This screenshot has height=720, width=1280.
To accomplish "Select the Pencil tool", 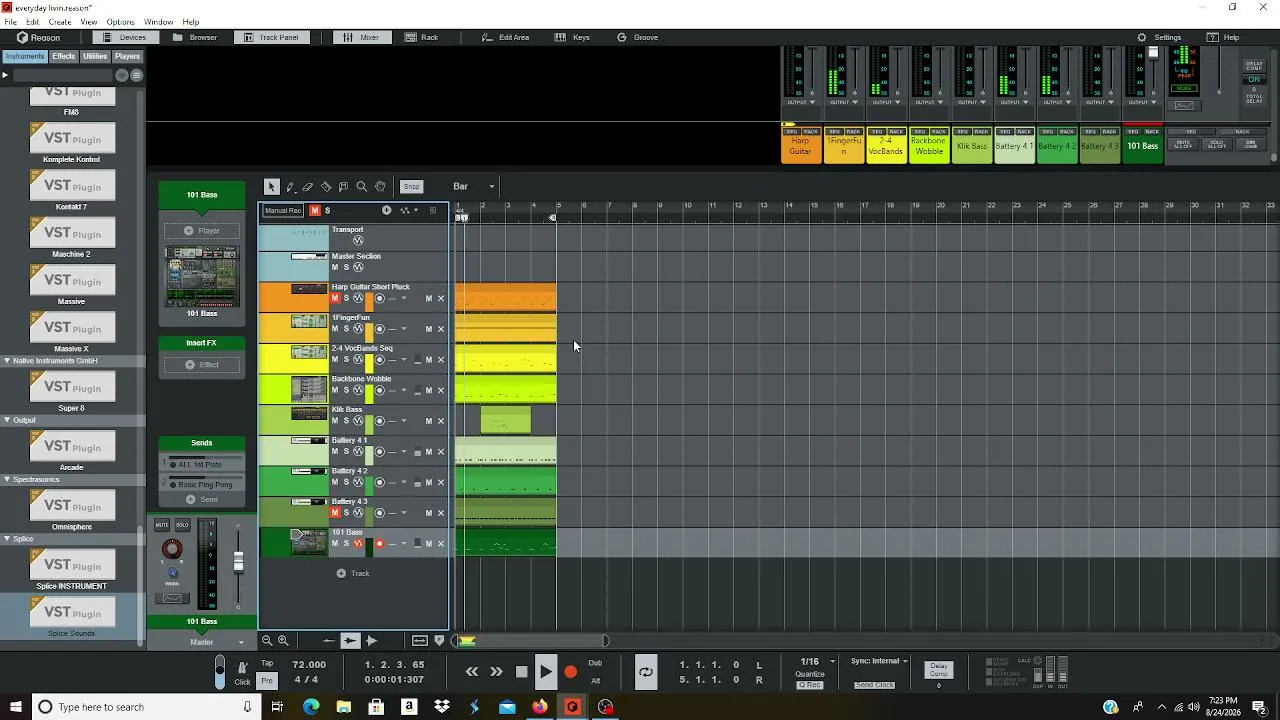I will pos(290,187).
